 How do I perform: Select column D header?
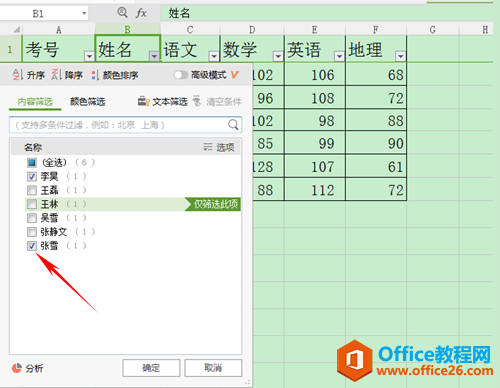click(252, 30)
